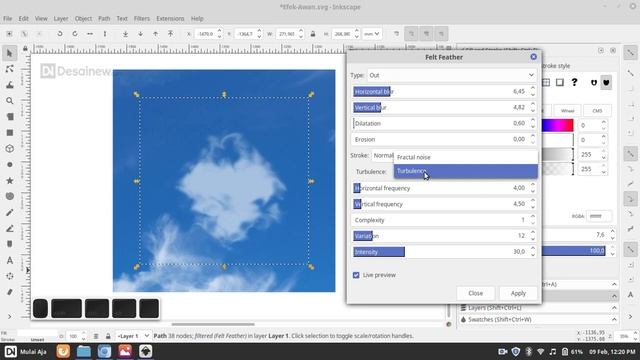Open the Layer menu
This screenshot has height=360, width=640.
61,19
